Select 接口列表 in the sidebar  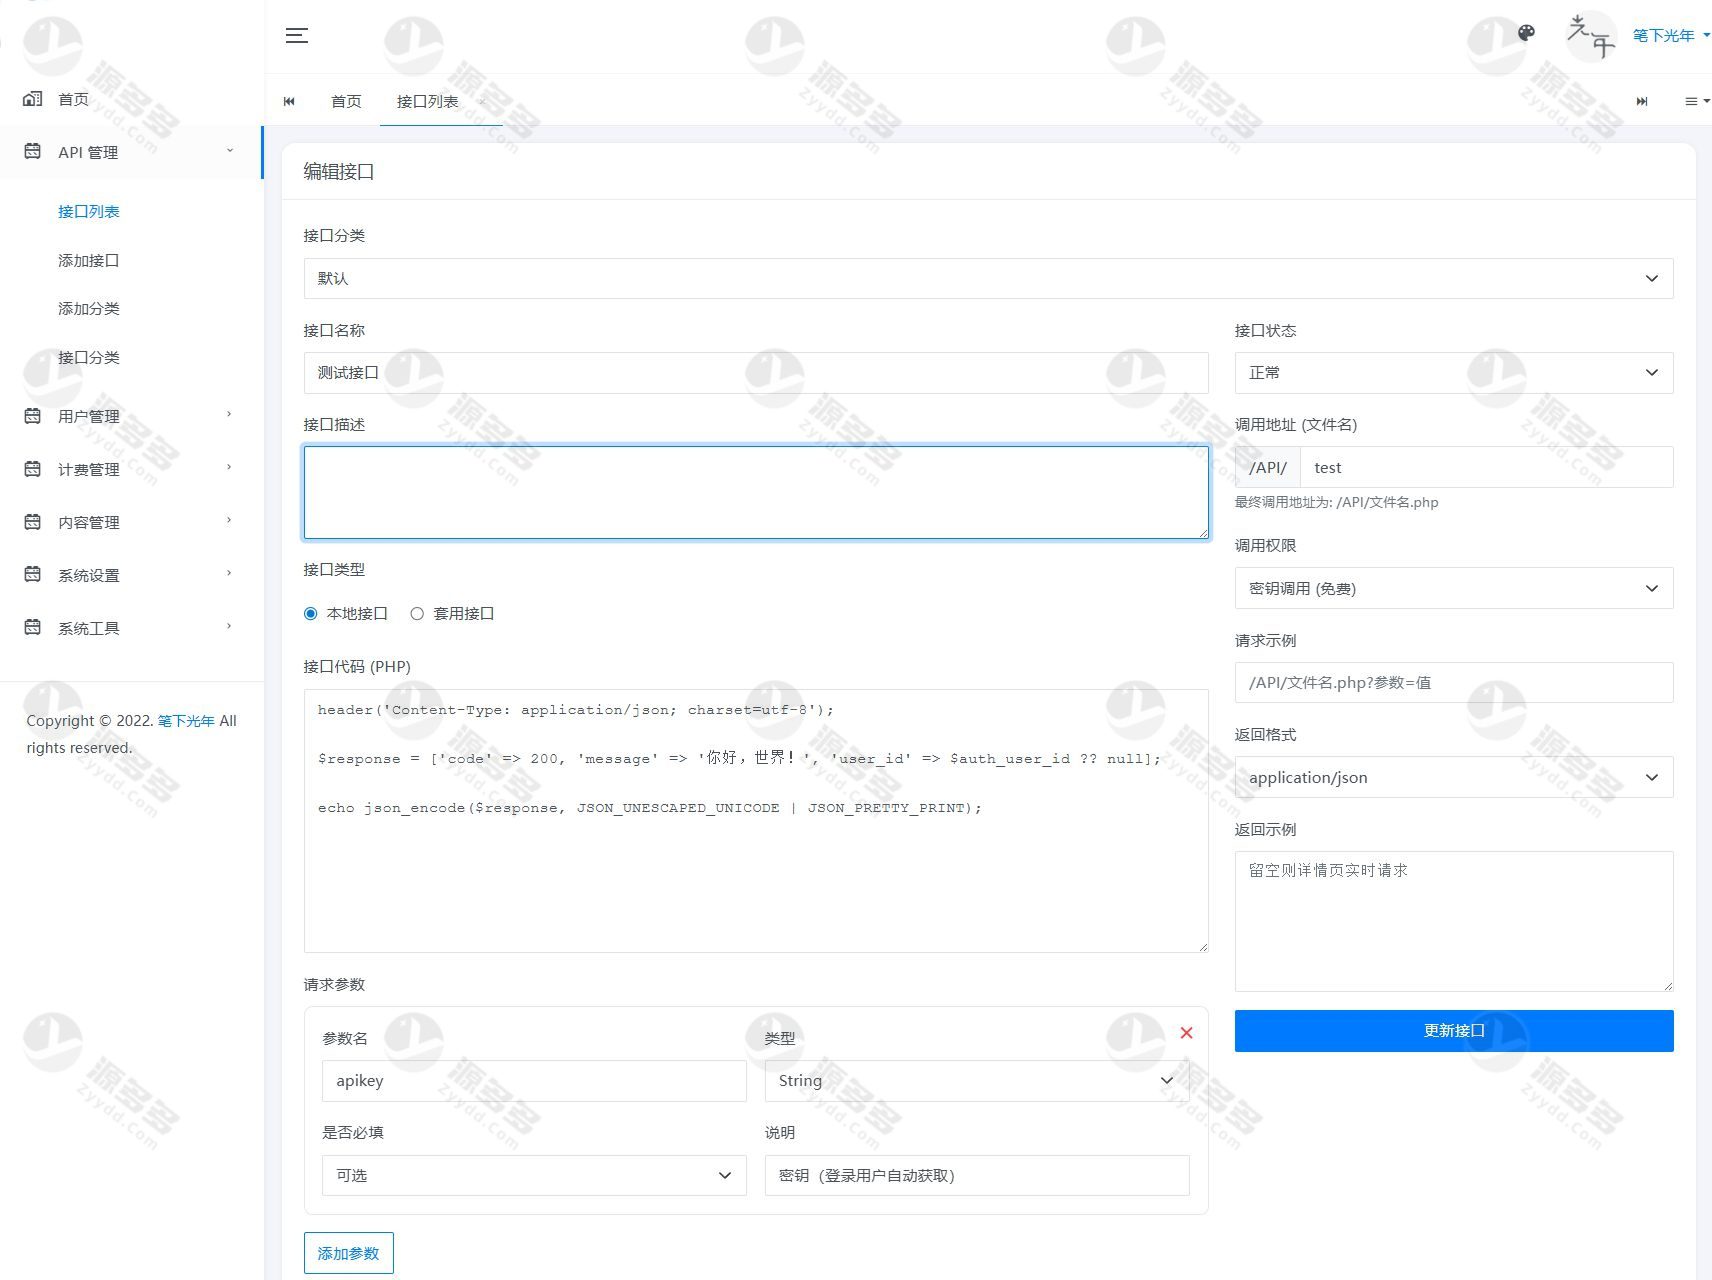pos(89,212)
